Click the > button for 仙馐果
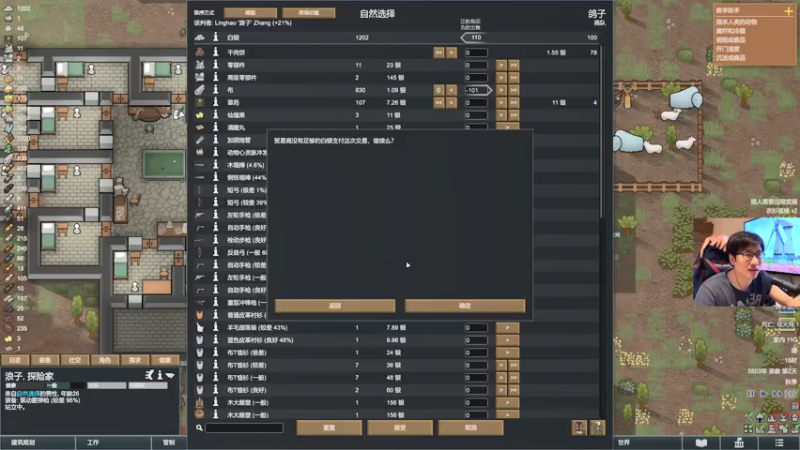This screenshot has height=450, width=800. pos(501,115)
